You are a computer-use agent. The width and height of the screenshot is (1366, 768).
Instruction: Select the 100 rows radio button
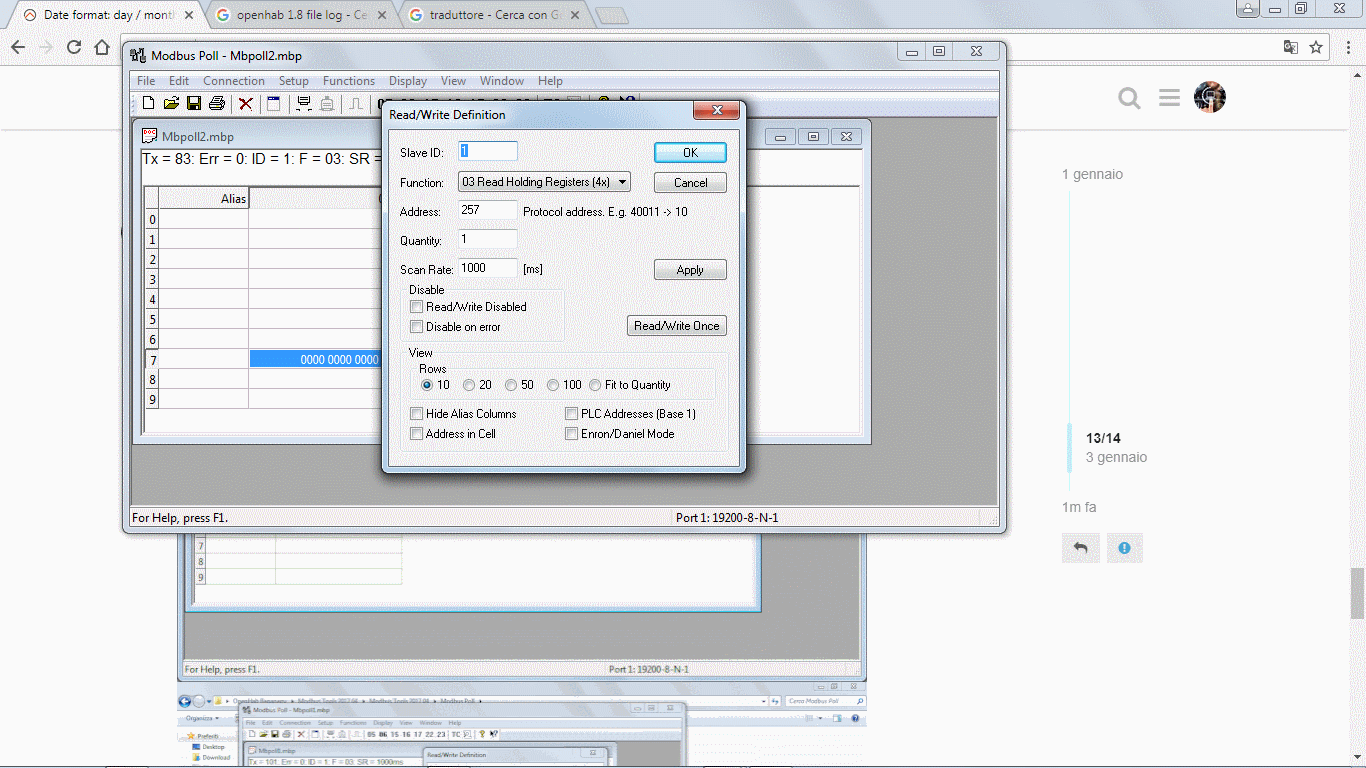coord(553,385)
